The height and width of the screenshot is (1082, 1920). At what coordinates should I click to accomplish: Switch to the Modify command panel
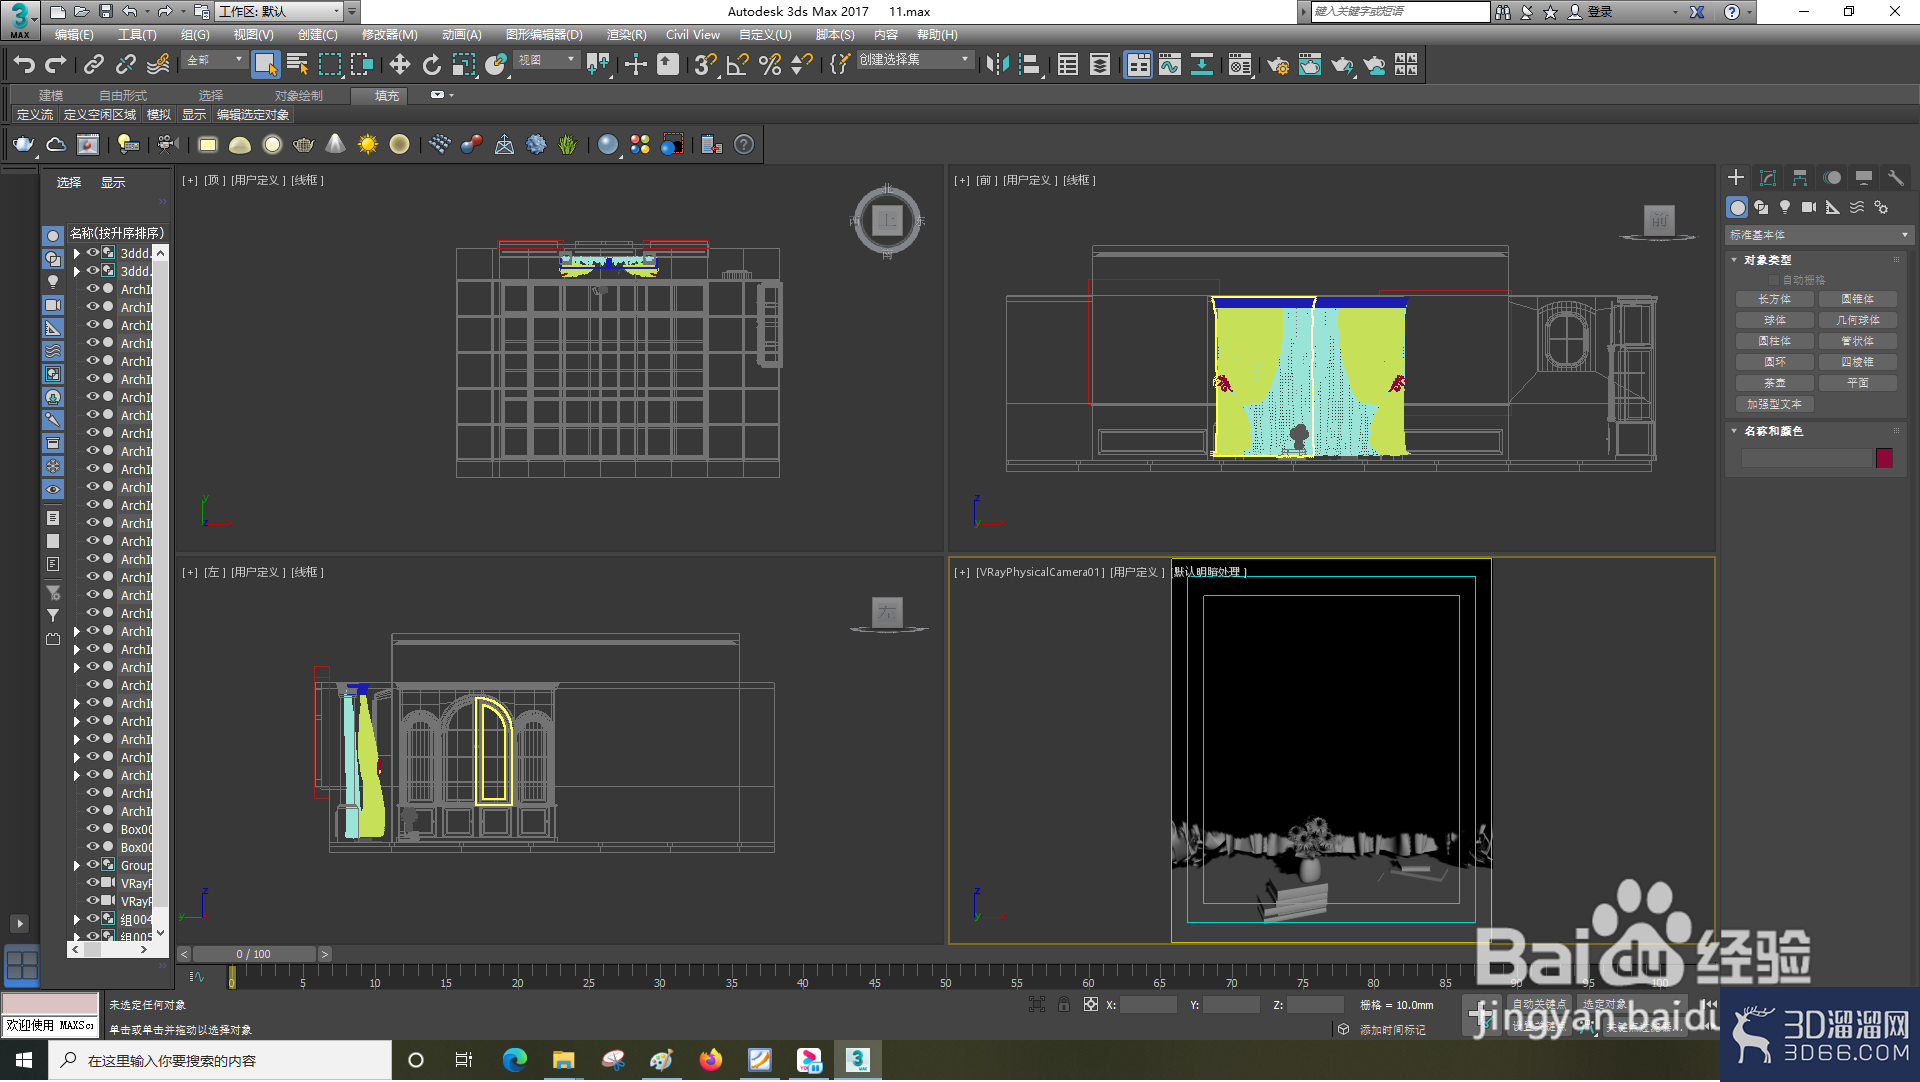pyautogui.click(x=1768, y=177)
